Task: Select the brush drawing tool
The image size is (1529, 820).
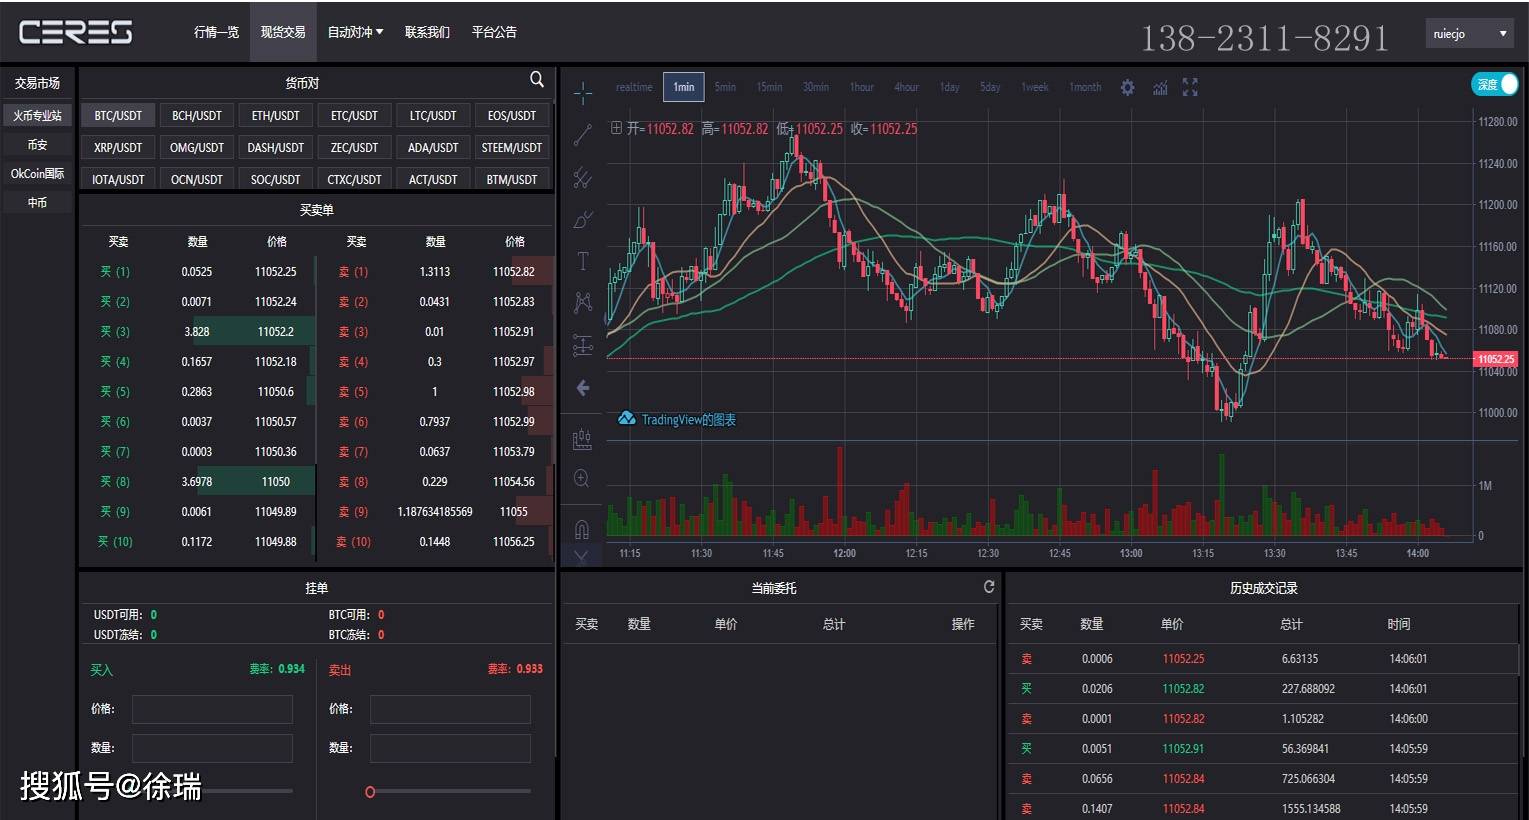Action: 583,219
